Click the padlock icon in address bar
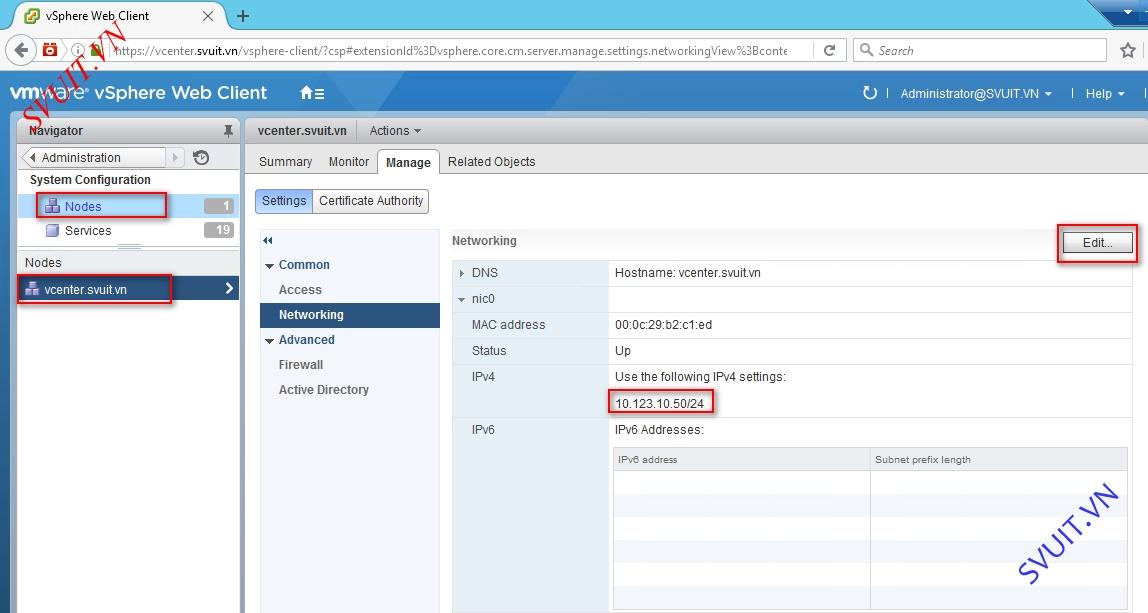 (x=96, y=51)
